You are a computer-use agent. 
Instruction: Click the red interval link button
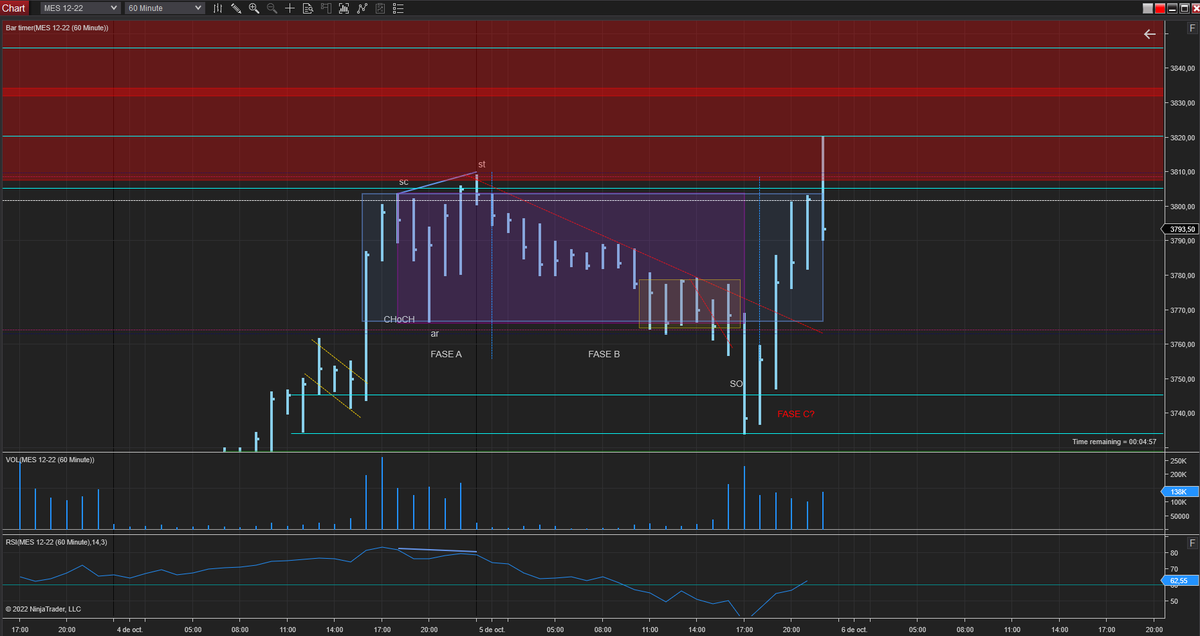click(1160, 8)
